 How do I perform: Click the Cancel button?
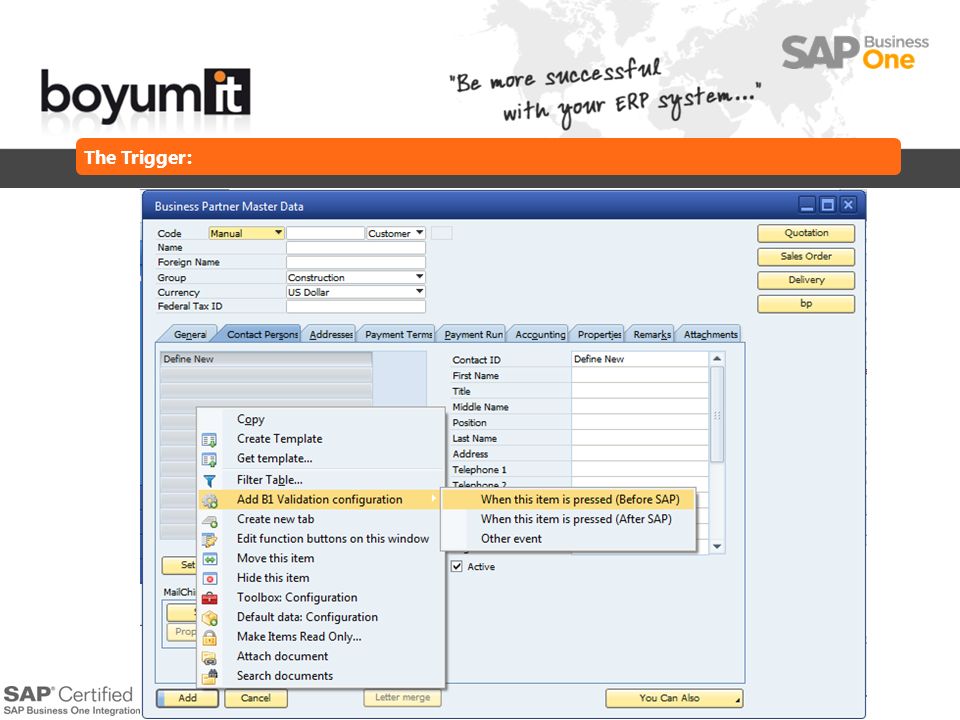click(255, 698)
